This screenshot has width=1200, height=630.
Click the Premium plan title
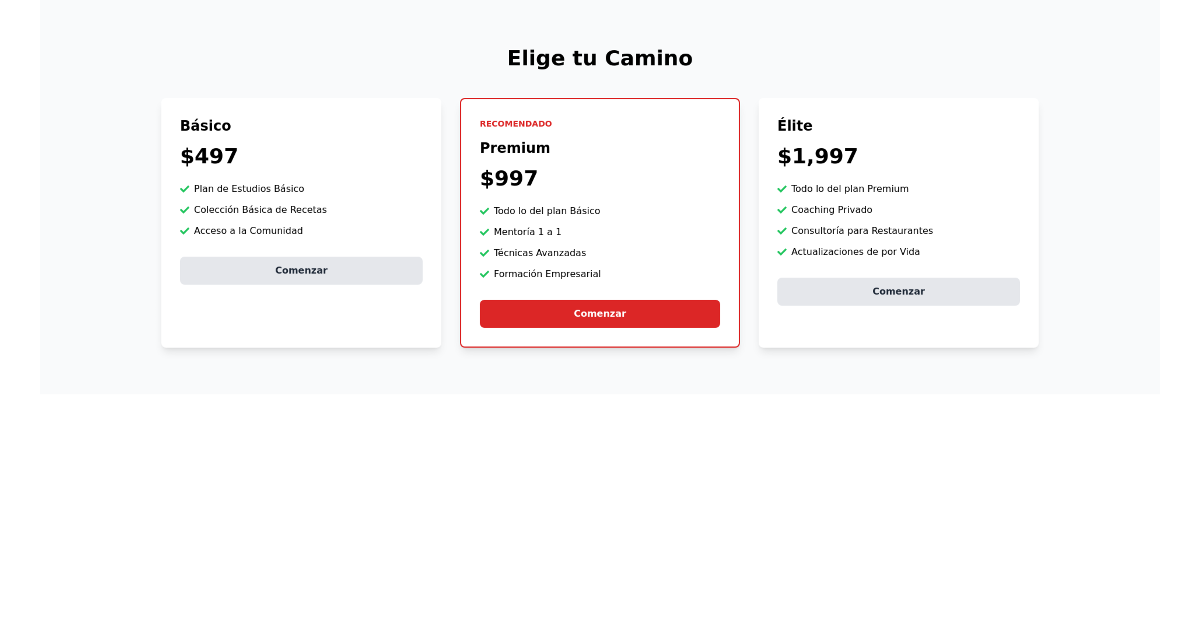[x=514, y=147]
